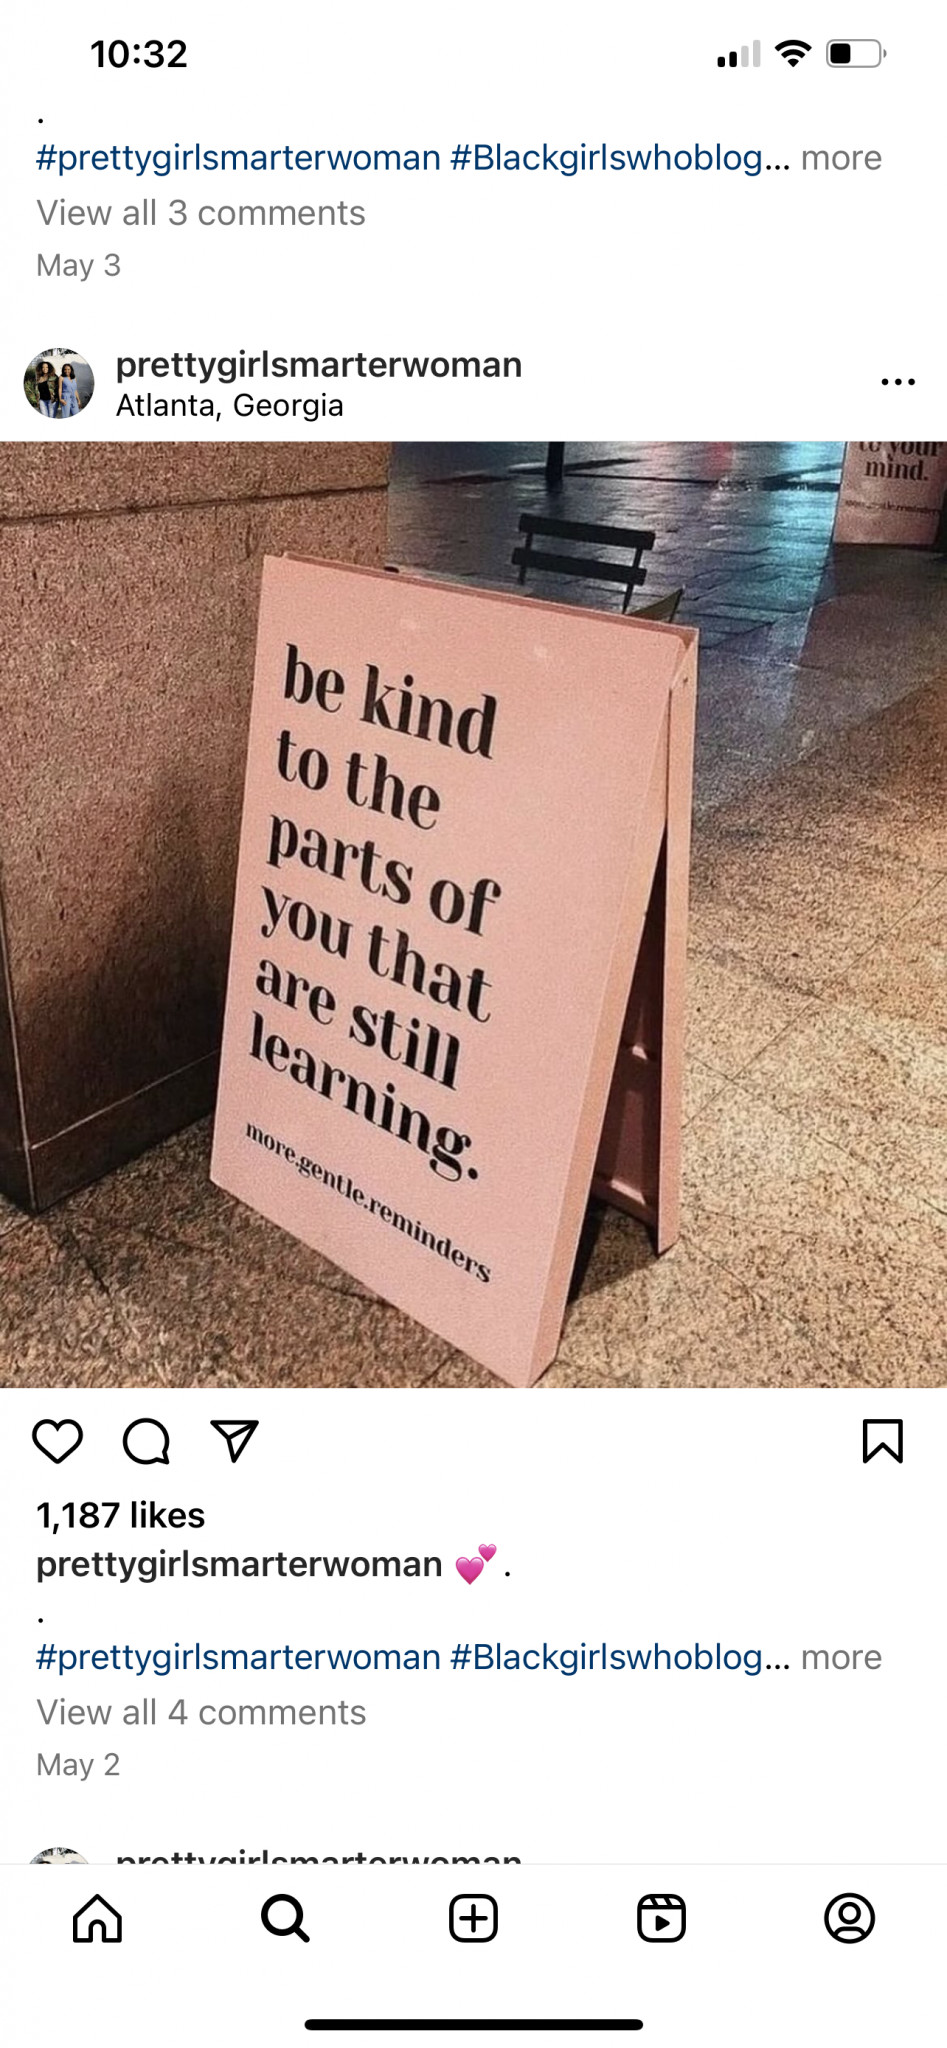
Task: View the 1,187 likes list
Action: [121, 1515]
